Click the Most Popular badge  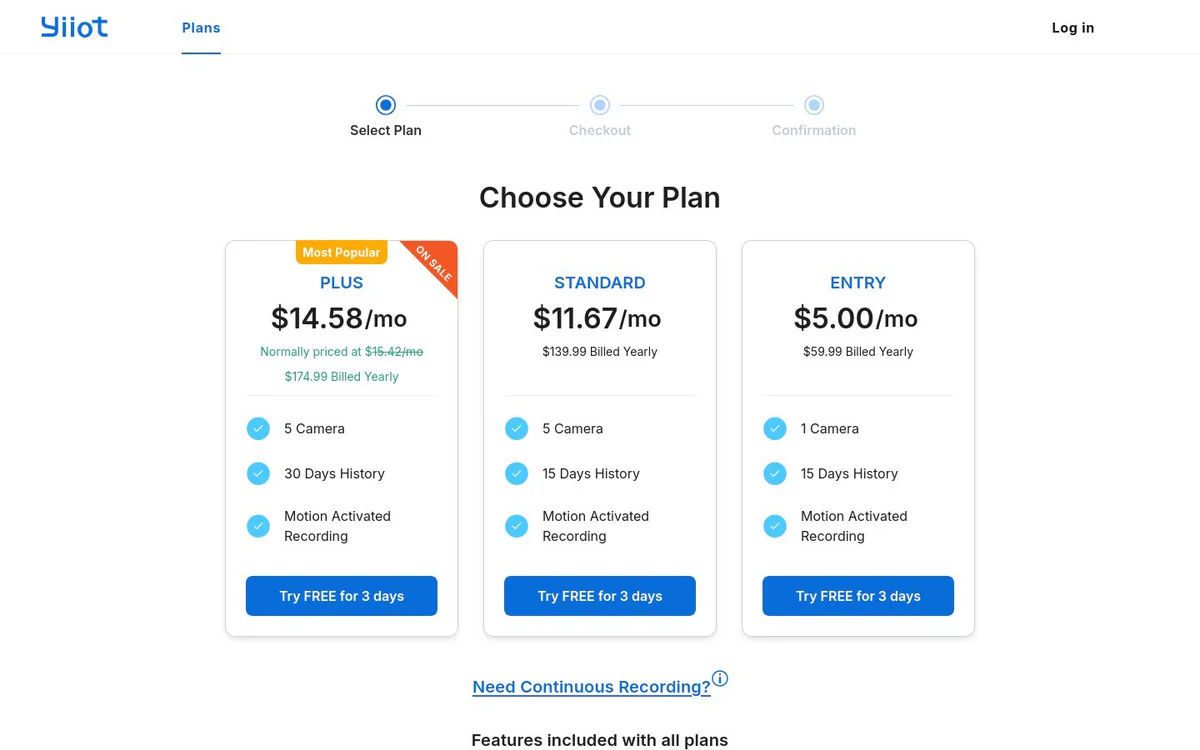point(341,252)
